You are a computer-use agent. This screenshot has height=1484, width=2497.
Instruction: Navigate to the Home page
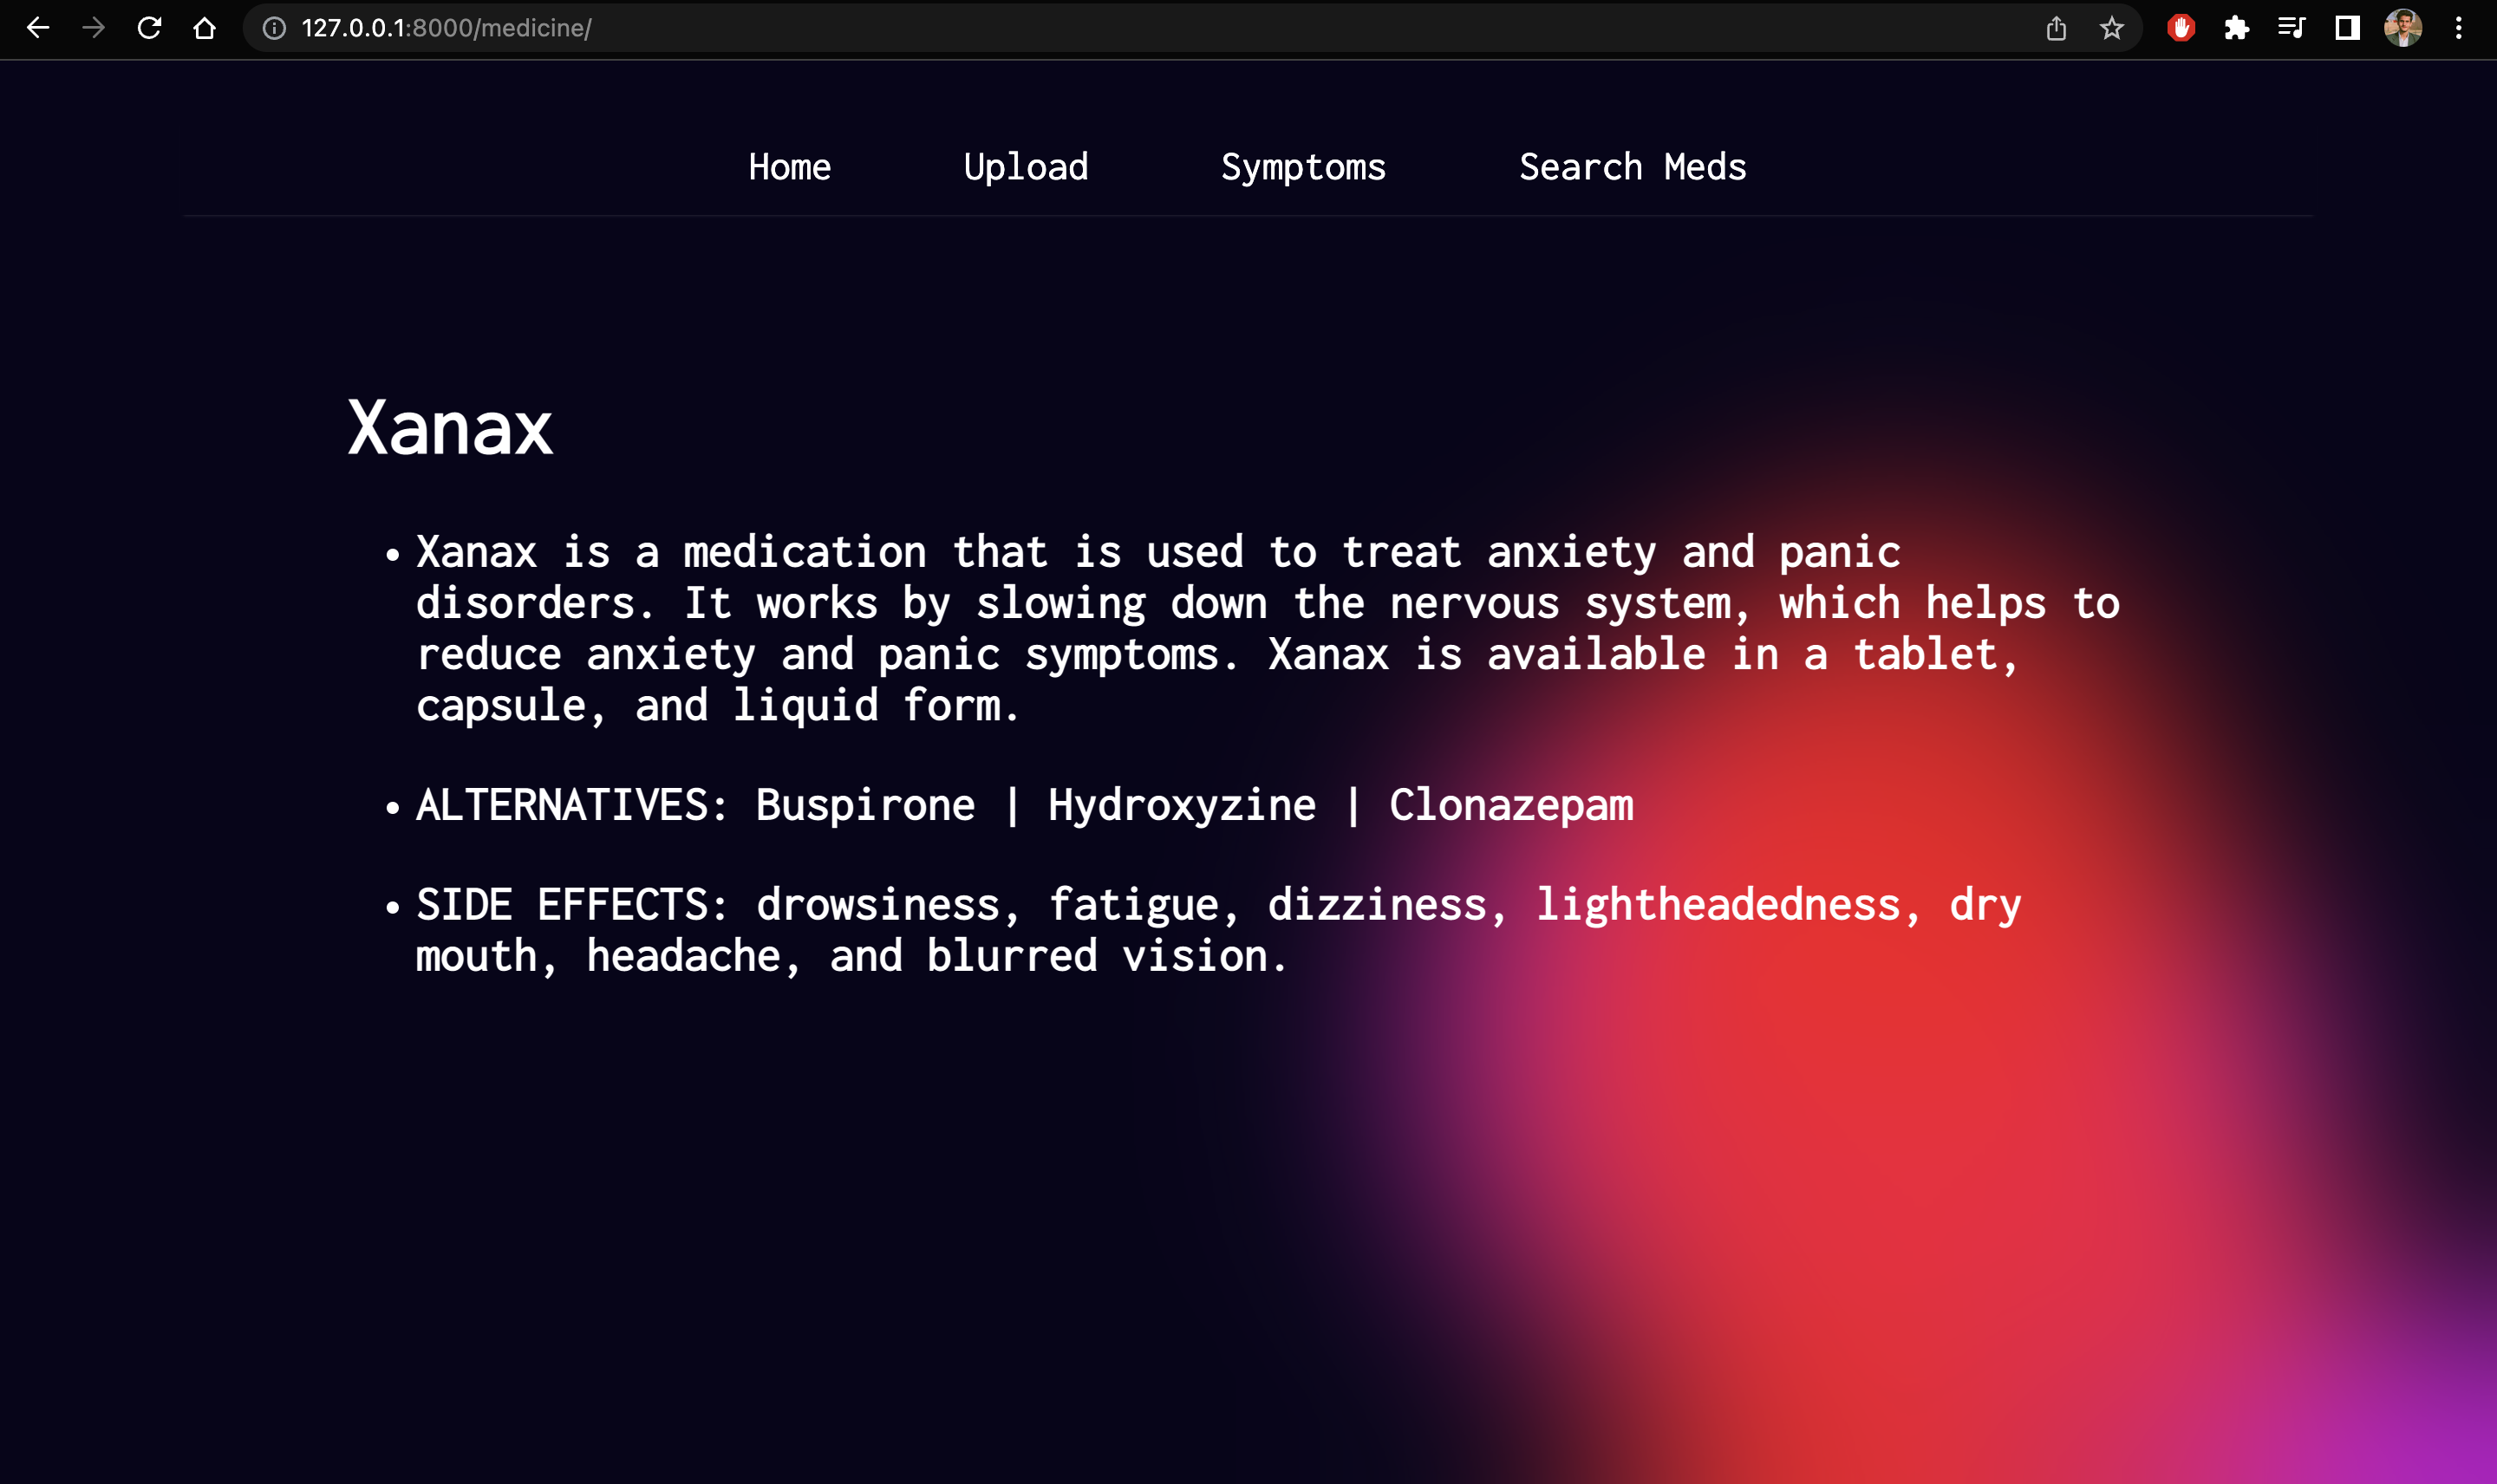tap(789, 167)
